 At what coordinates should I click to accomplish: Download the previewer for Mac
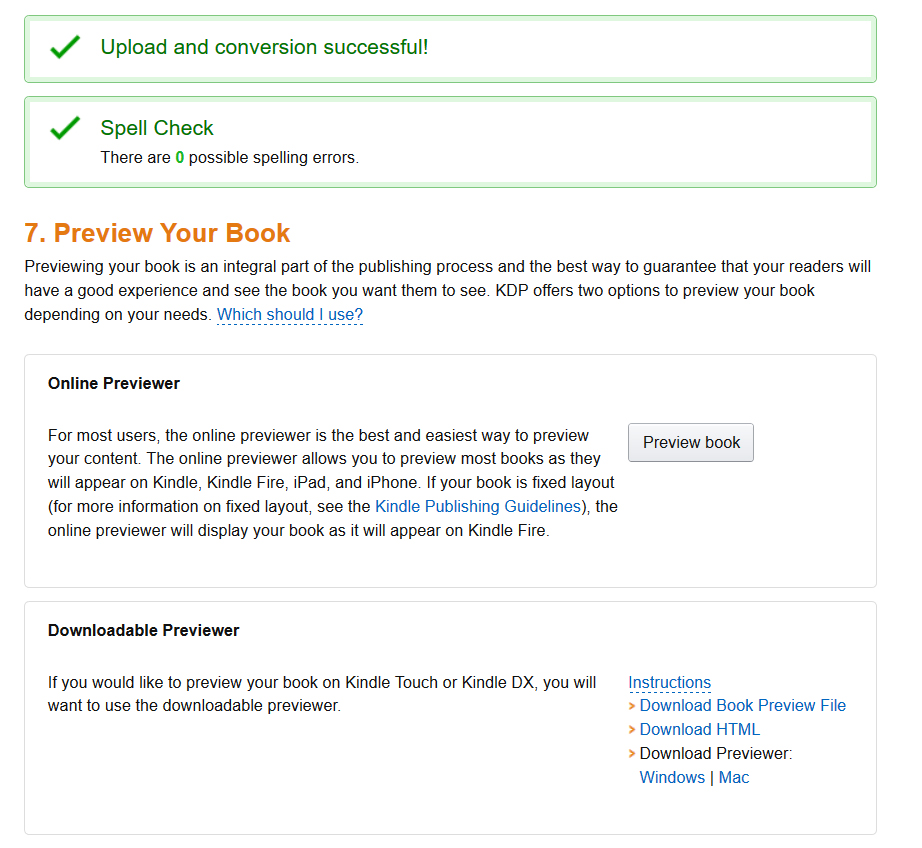pos(734,778)
